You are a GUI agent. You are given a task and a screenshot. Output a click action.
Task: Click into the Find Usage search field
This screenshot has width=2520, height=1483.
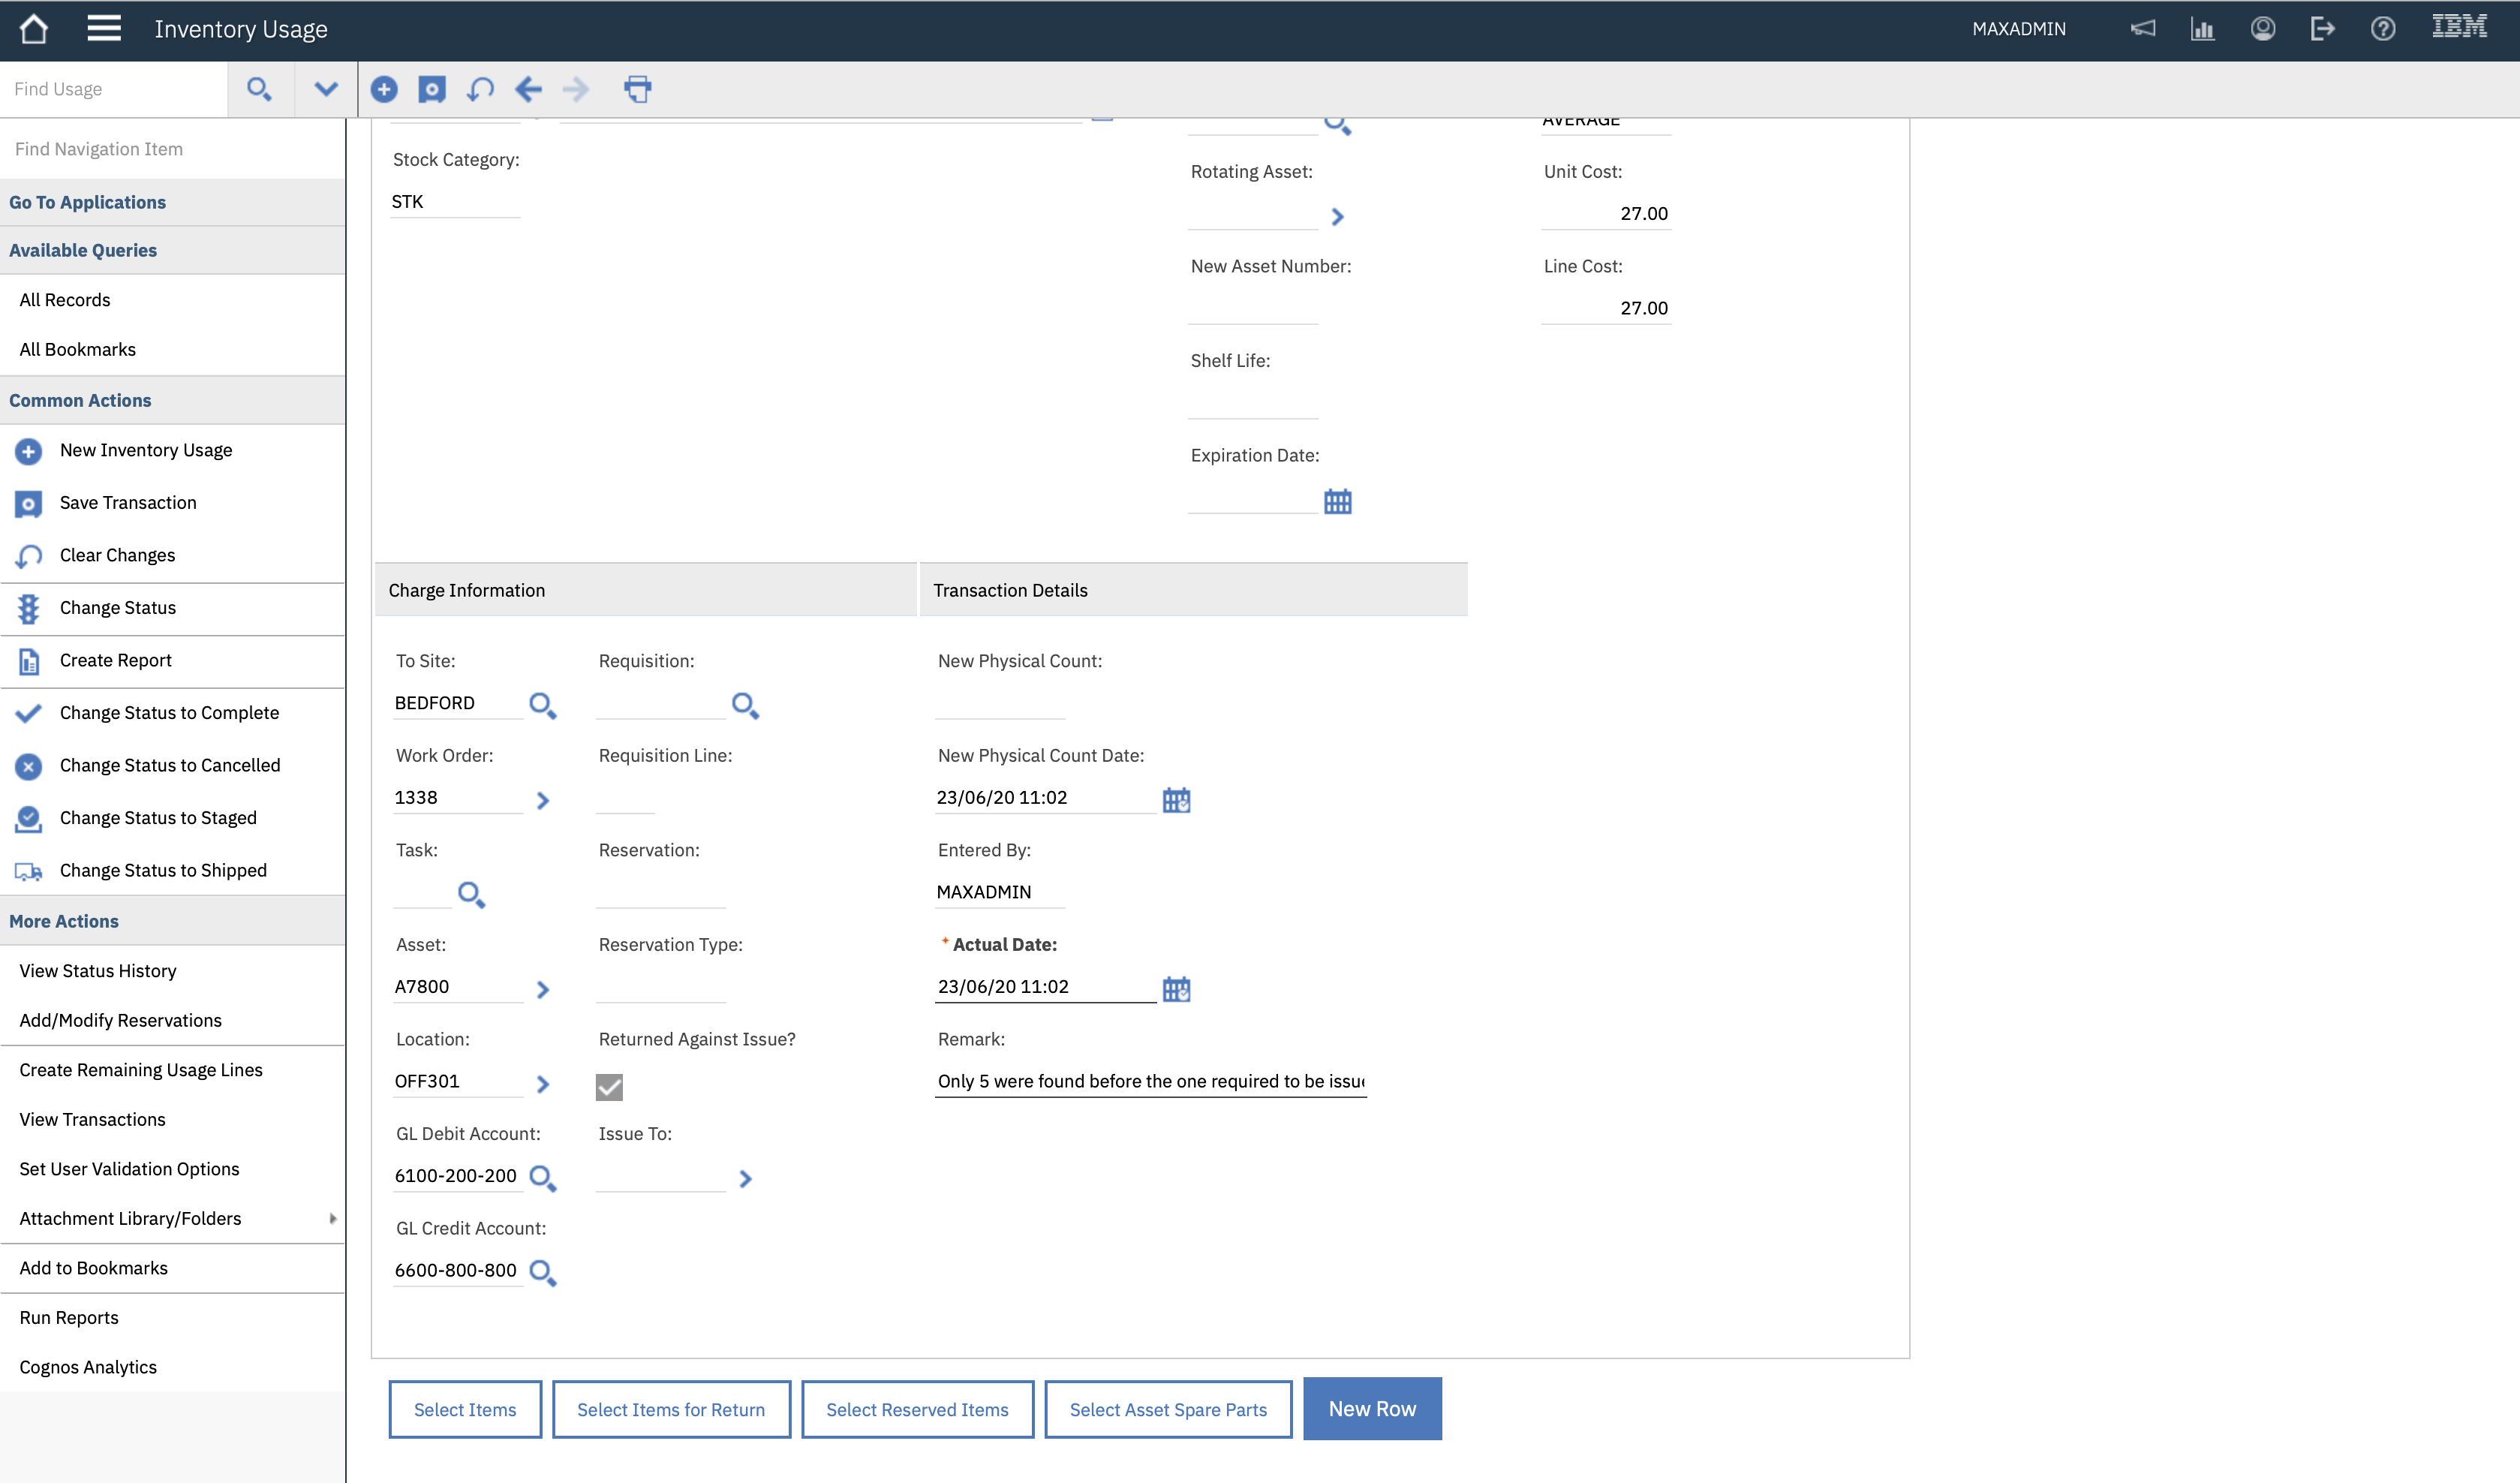(110, 89)
